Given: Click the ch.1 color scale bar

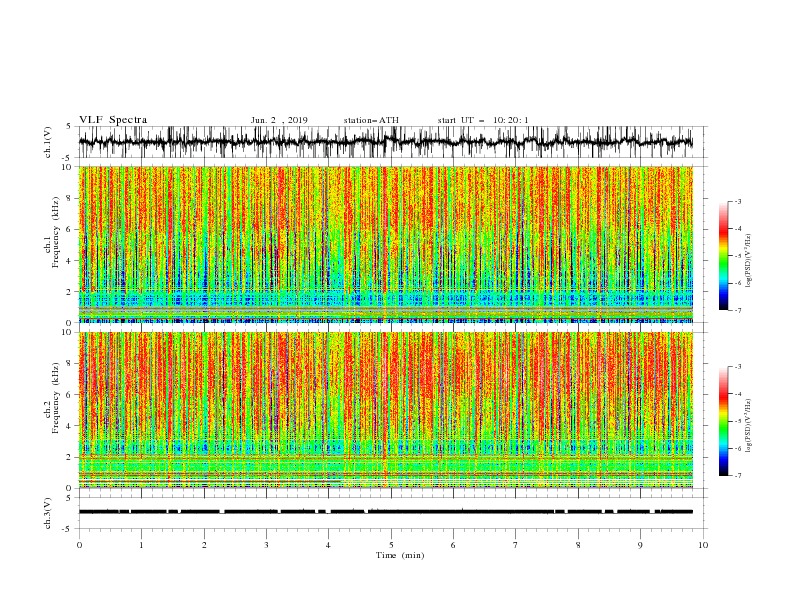Looking at the screenshot, I should pyautogui.click(x=724, y=256).
